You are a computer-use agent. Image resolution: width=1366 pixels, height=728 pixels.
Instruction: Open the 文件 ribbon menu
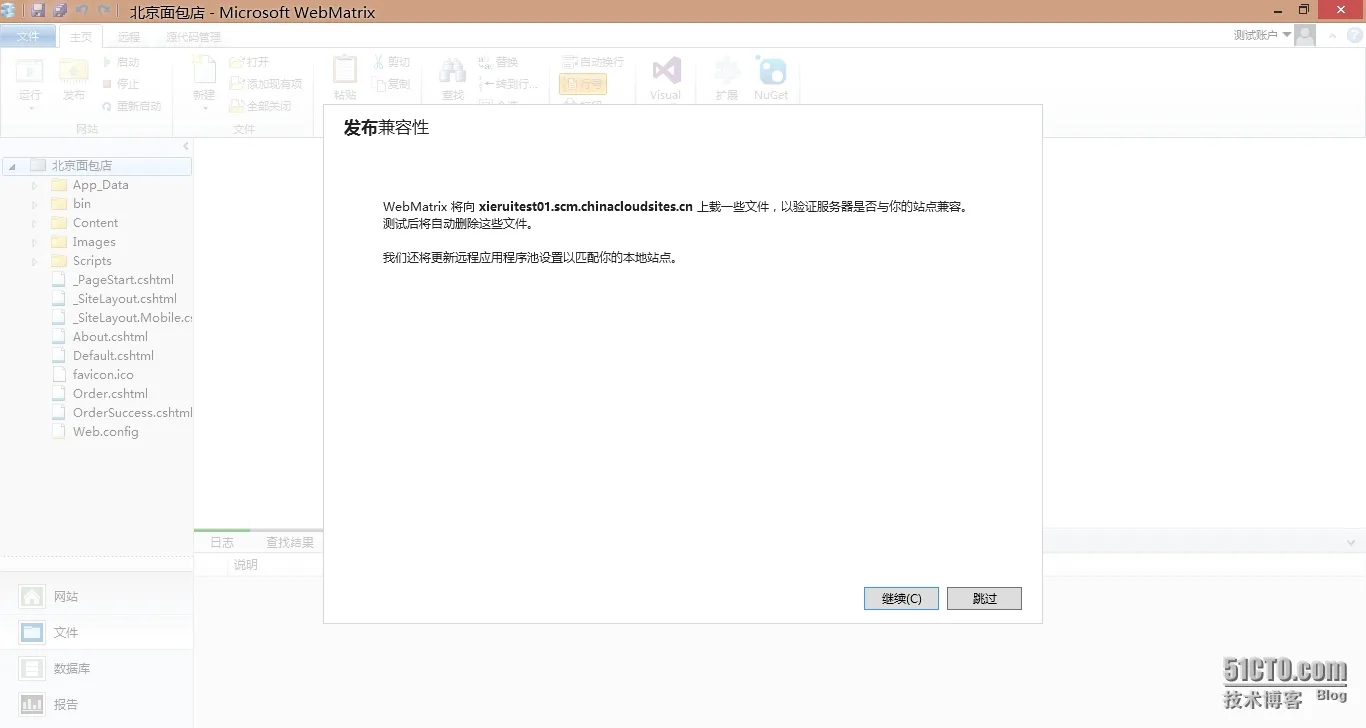coord(28,37)
